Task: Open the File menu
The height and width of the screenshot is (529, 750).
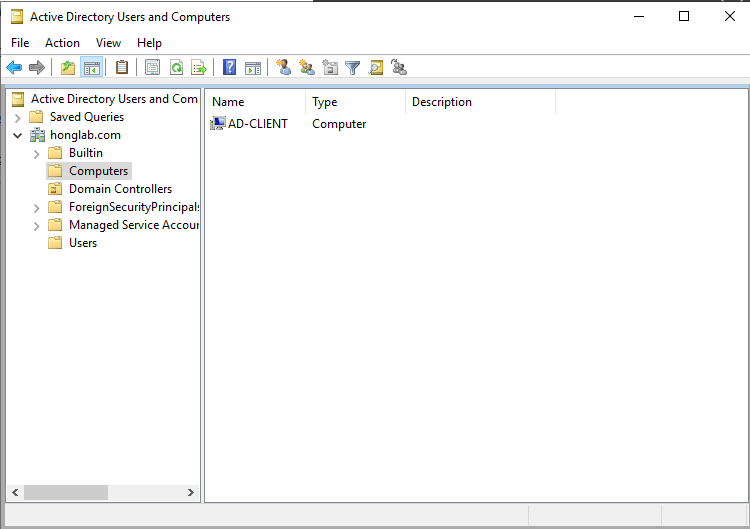Action: click(x=20, y=43)
